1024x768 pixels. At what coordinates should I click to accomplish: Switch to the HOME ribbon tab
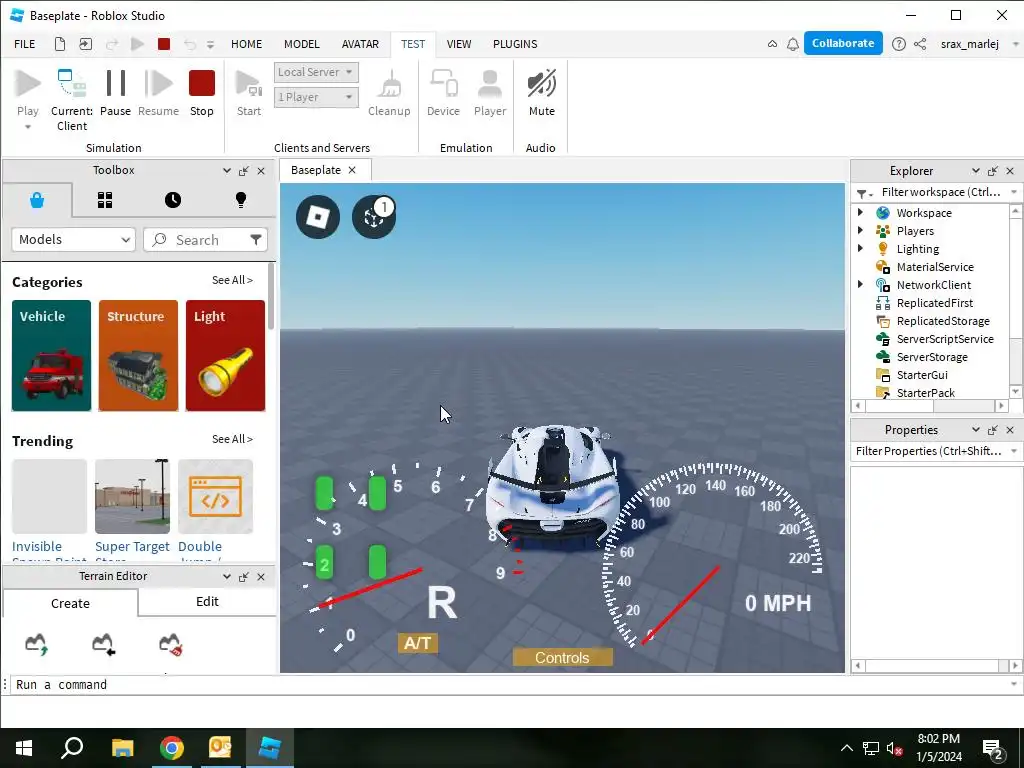(x=246, y=44)
